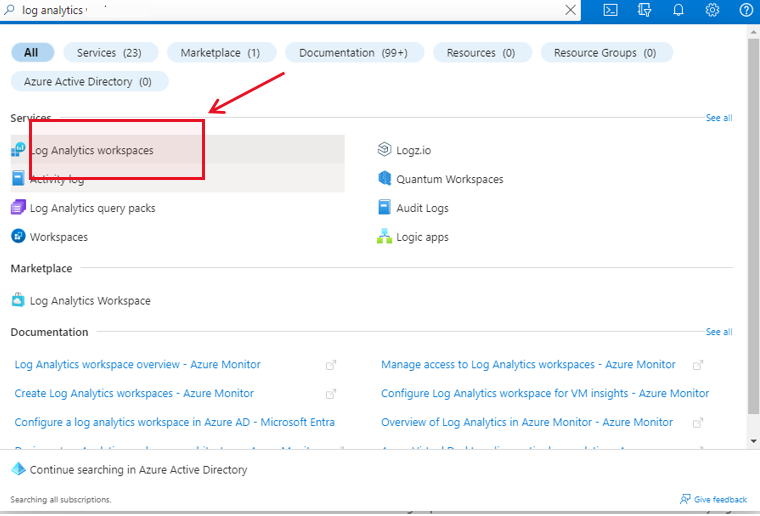Image resolution: width=760 pixels, height=516 pixels.
Task: Open Quantum Workspaces service
Action: (x=450, y=179)
